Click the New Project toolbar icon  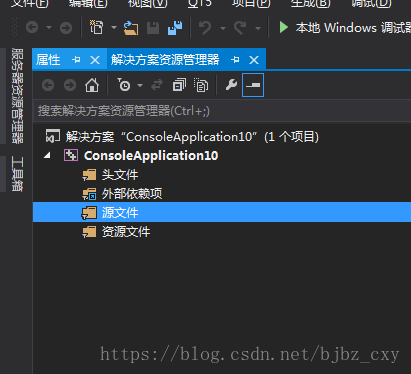click(96, 27)
